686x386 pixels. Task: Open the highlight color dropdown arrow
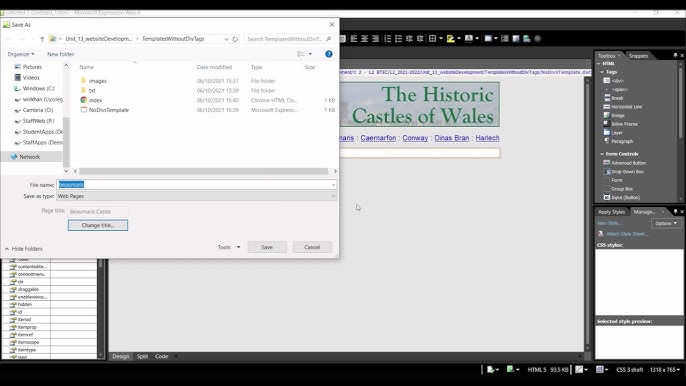tap(458, 39)
